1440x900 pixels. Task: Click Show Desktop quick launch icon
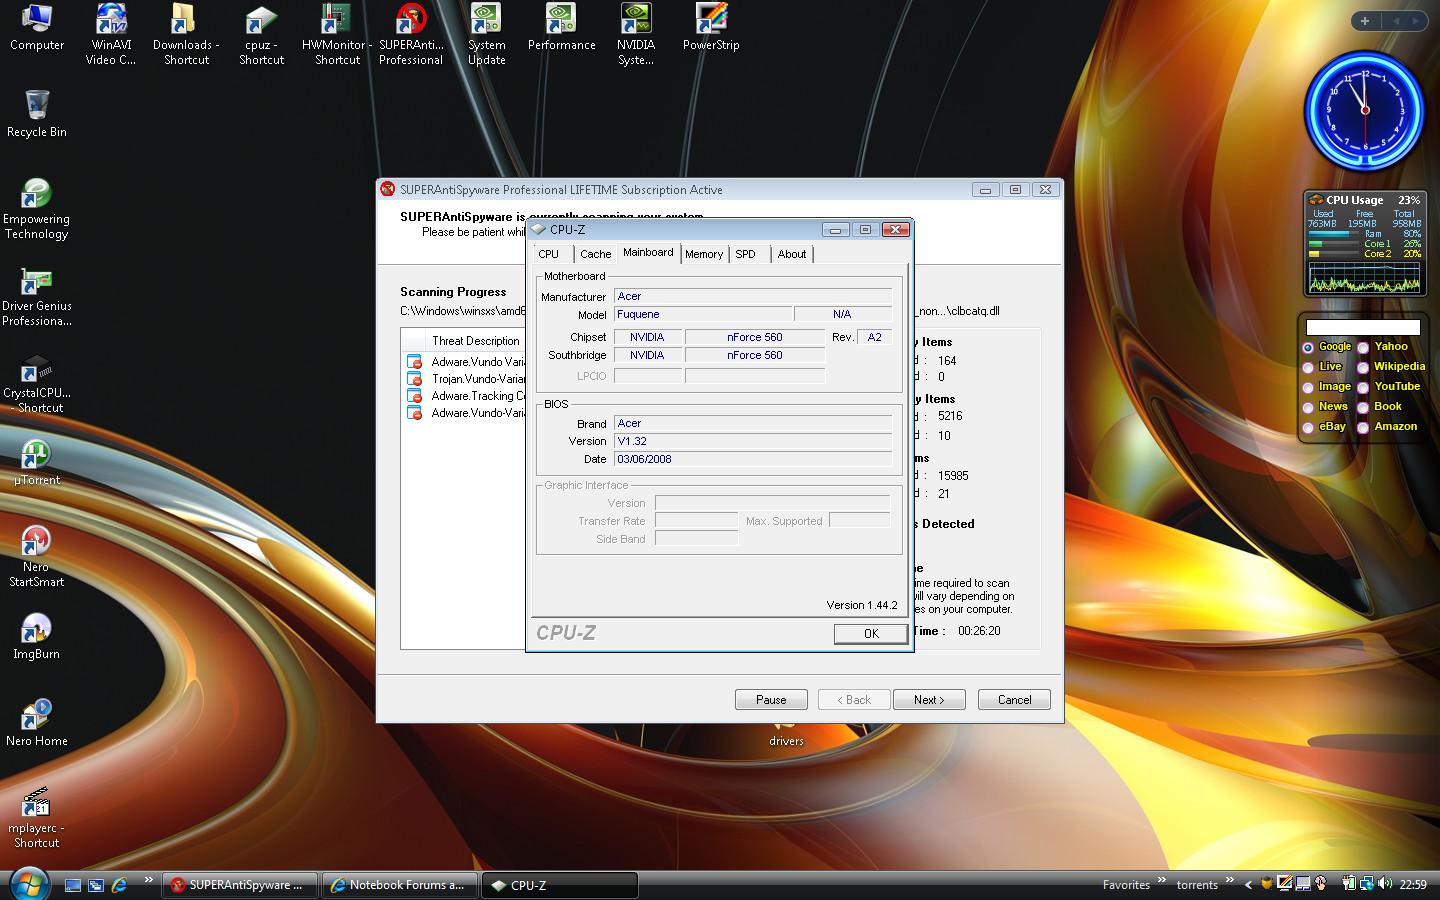pyautogui.click(x=73, y=885)
